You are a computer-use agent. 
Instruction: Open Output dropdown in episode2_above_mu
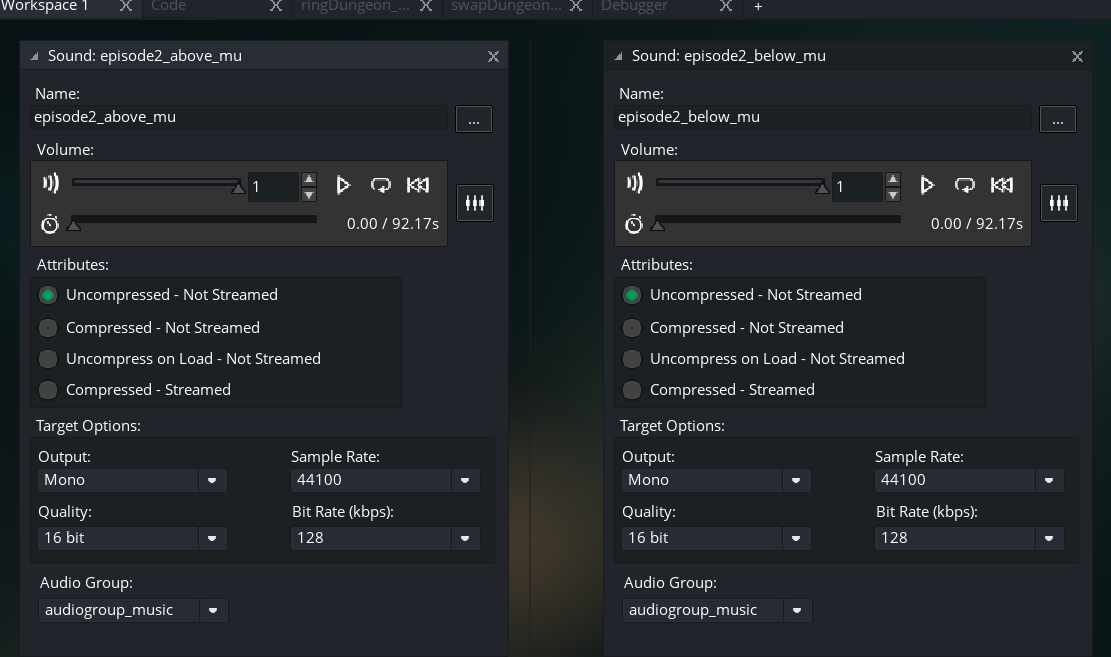pyautogui.click(x=212, y=481)
